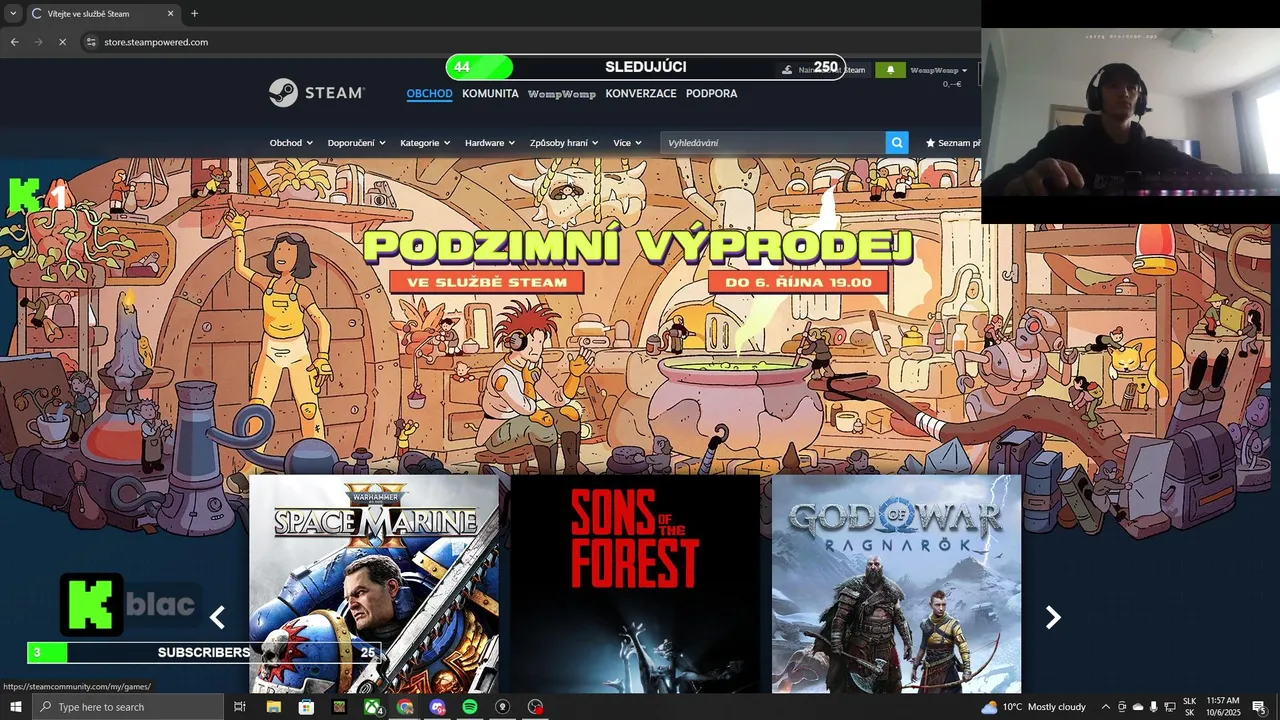Open the Xbox app on the taskbar
Viewport: 1280px width, 720px height.
click(372, 707)
